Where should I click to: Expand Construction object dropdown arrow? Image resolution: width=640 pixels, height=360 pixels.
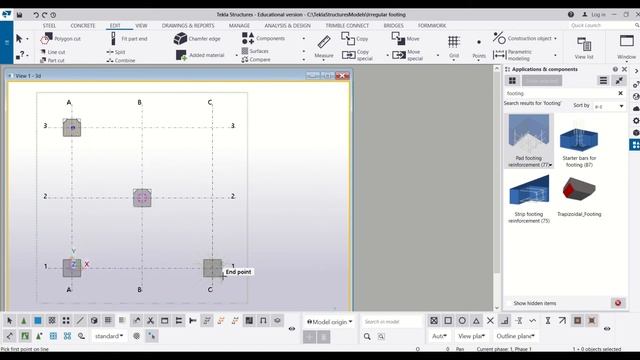[x=555, y=38]
